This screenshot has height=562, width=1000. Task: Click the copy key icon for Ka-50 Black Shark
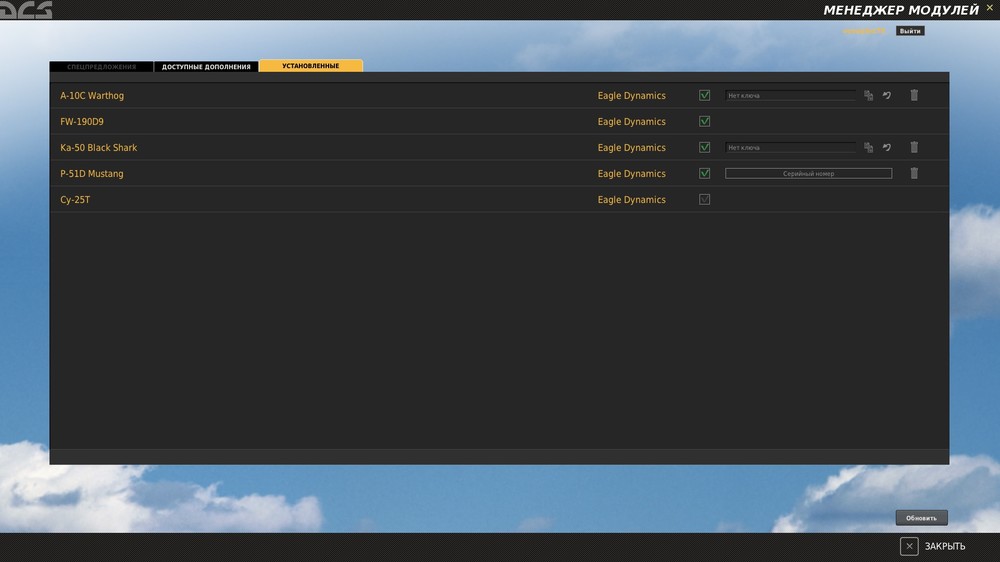click(868, 147)
